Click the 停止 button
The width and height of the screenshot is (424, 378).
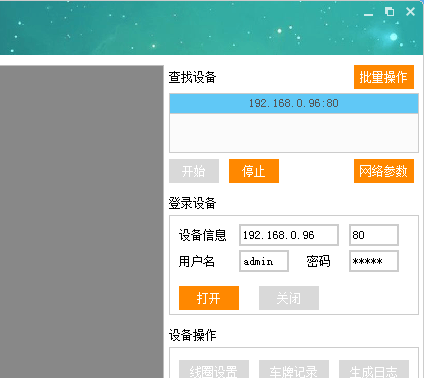pos(254,171)
